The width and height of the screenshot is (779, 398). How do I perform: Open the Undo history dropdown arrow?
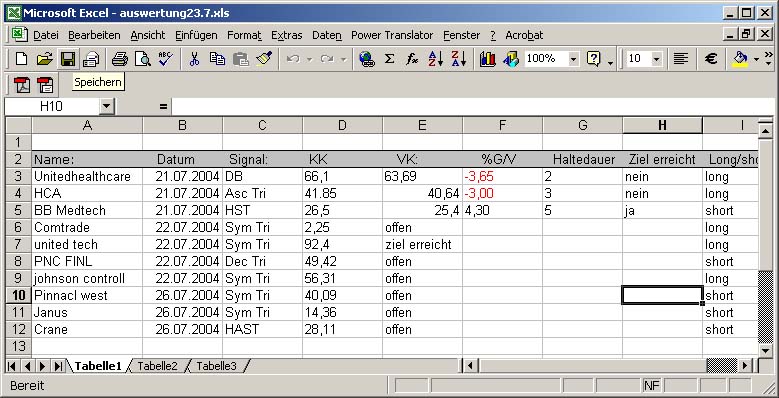[x=310, y=60]
